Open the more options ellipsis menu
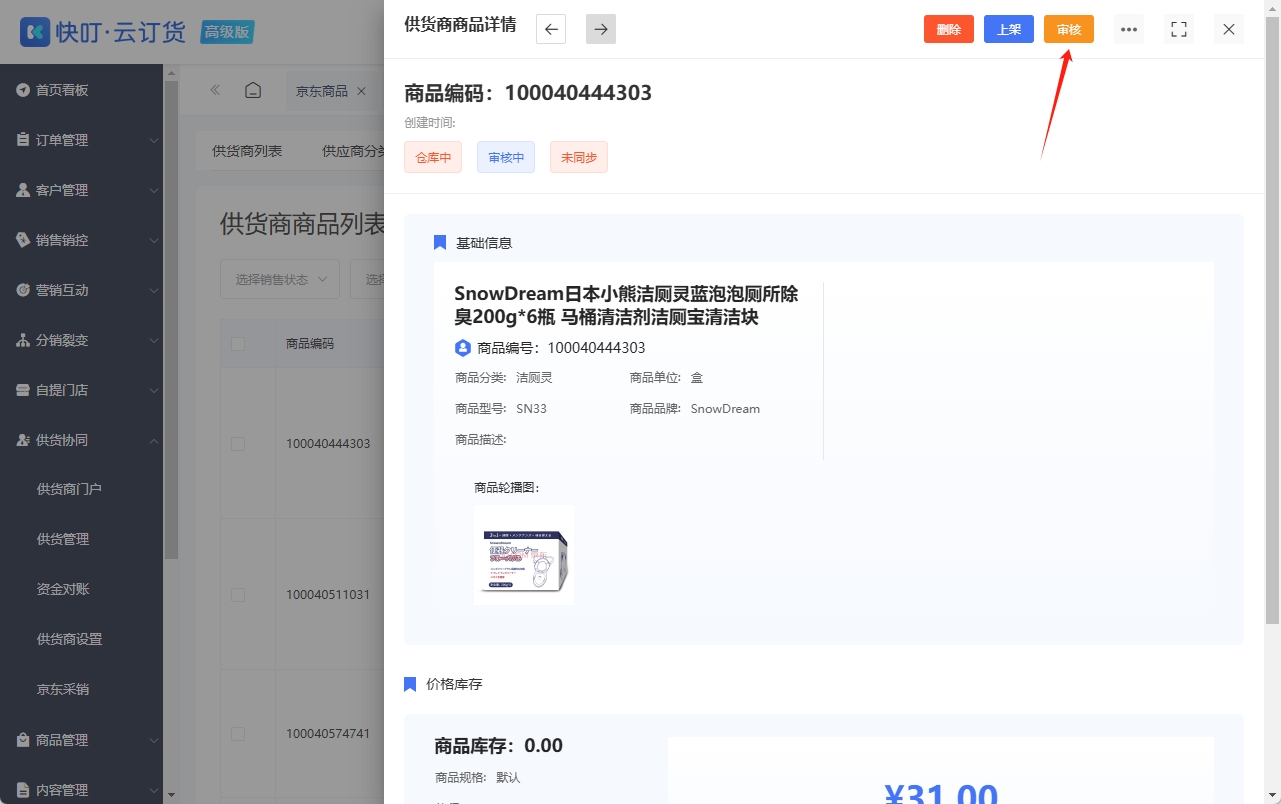 click(1129, 29)
